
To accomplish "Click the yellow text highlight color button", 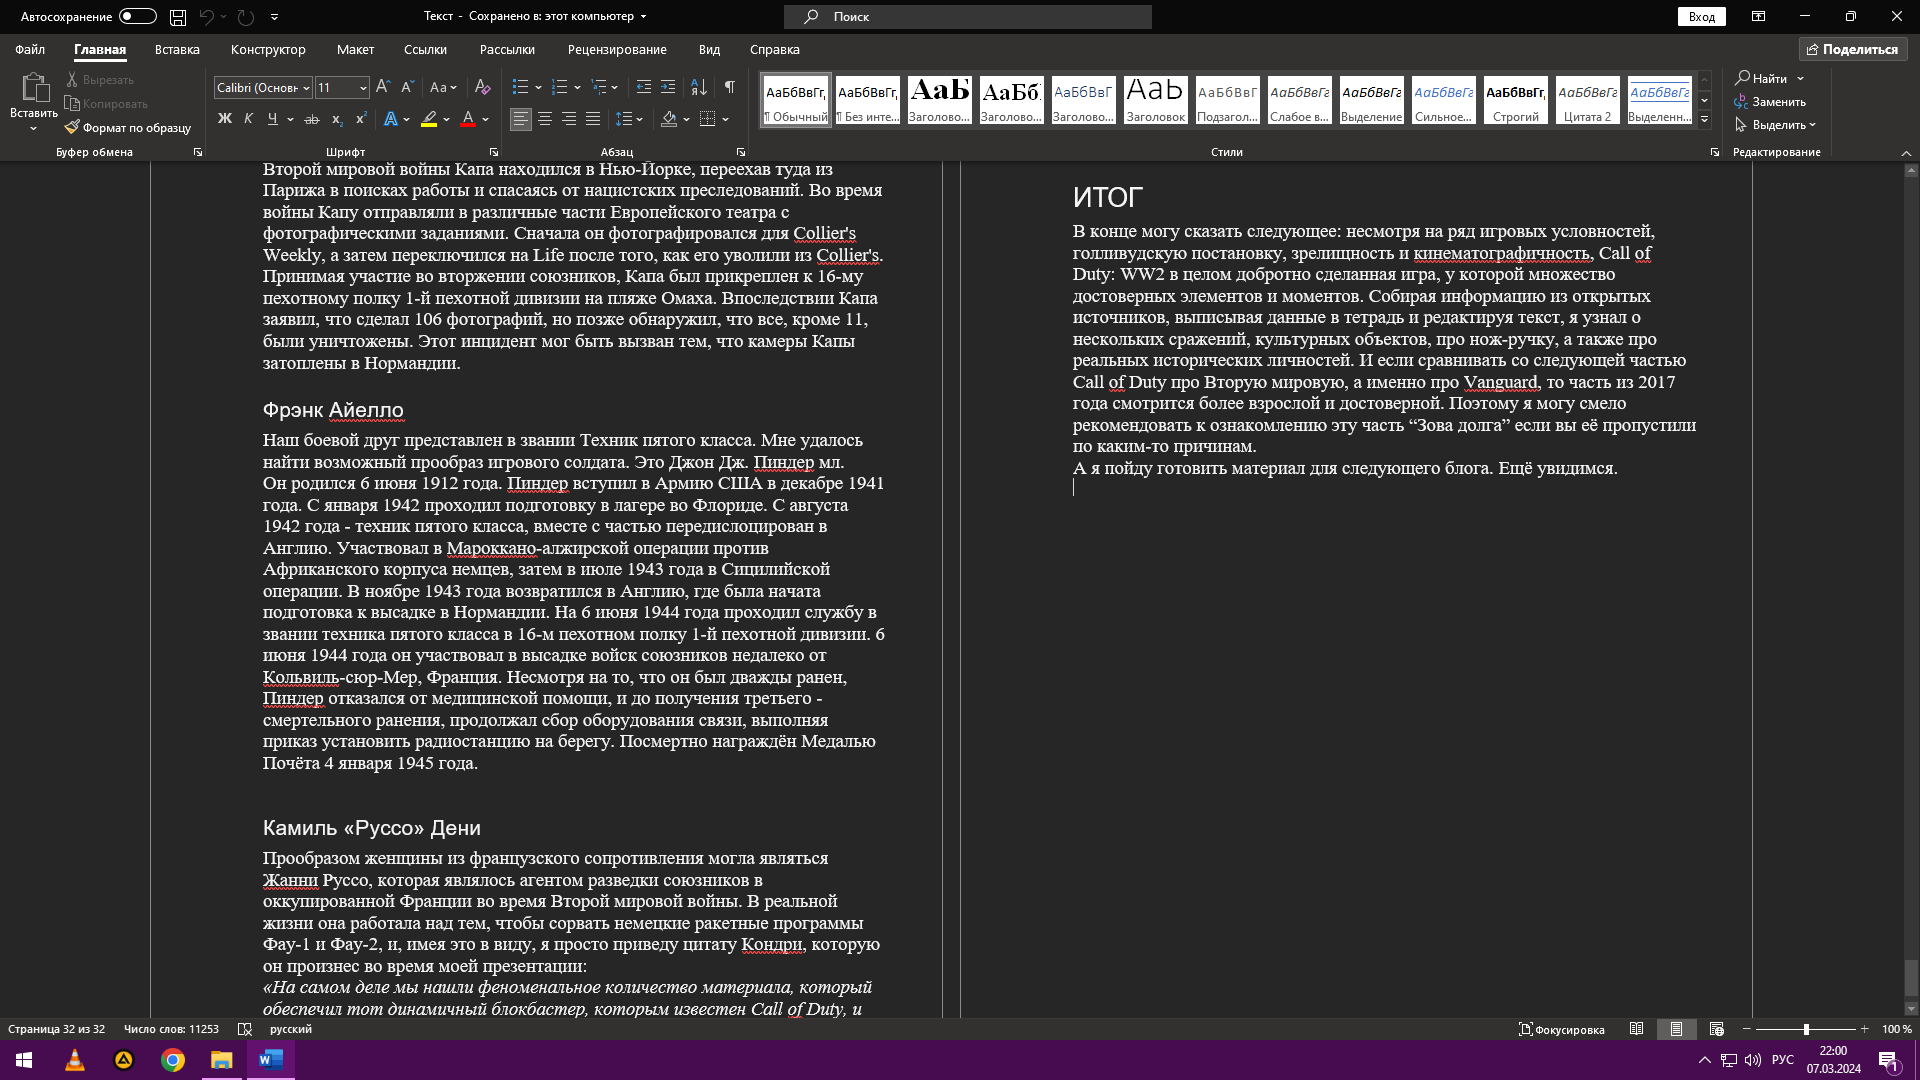I will pos(429,119).
